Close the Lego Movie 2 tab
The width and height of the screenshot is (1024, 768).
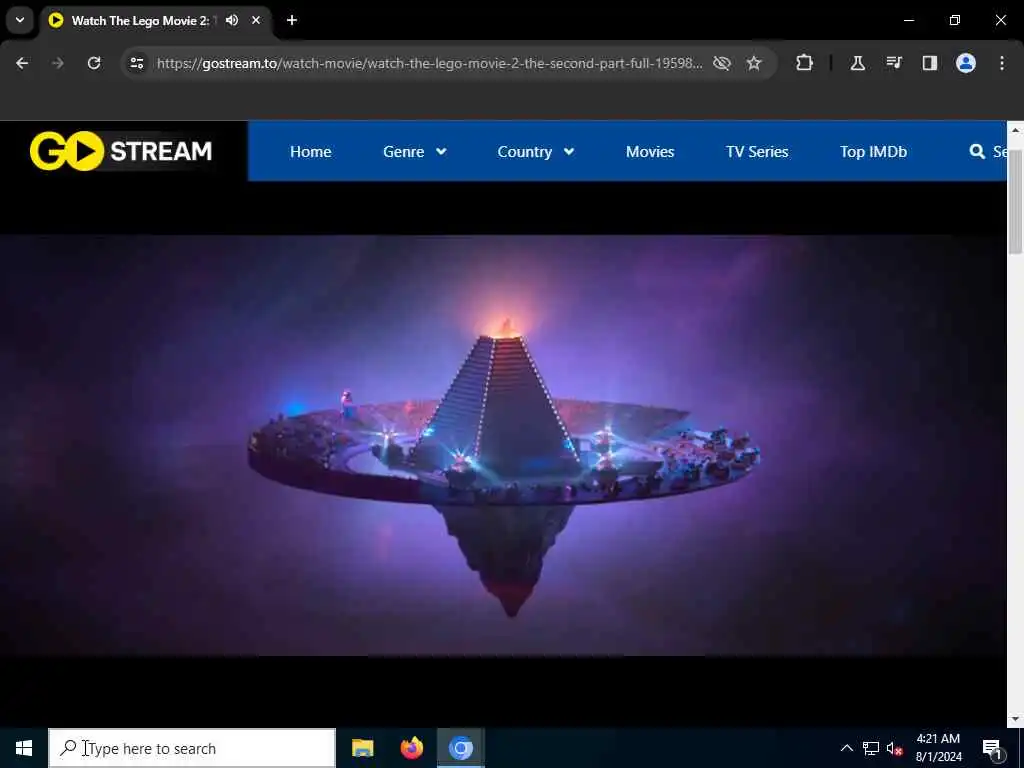256,20
